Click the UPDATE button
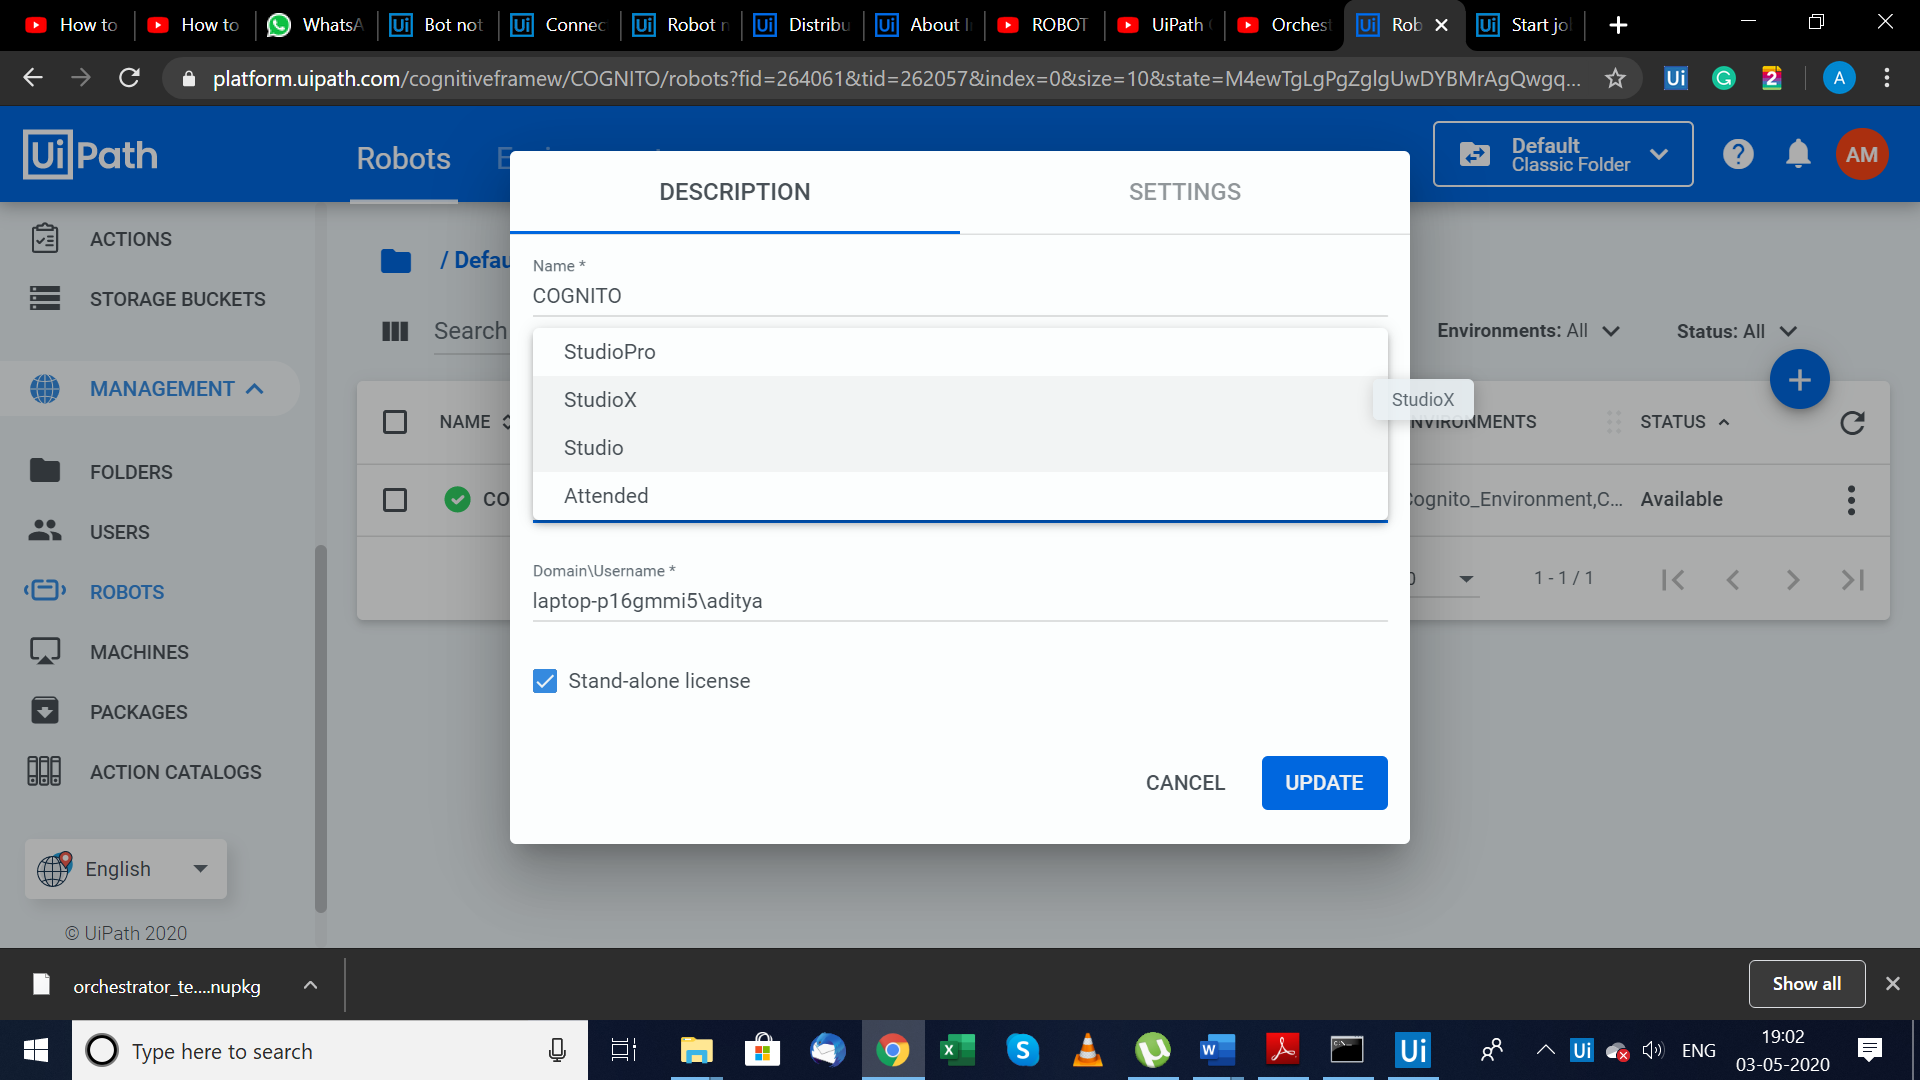 coord(1324,783)
